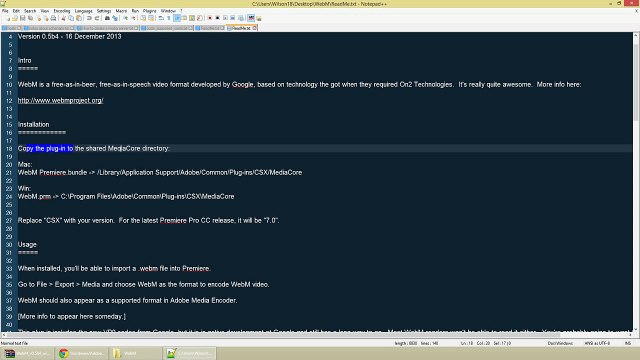Open the Replace dialog toolbar icon
The image size is (640, 360).
[115, 18]
